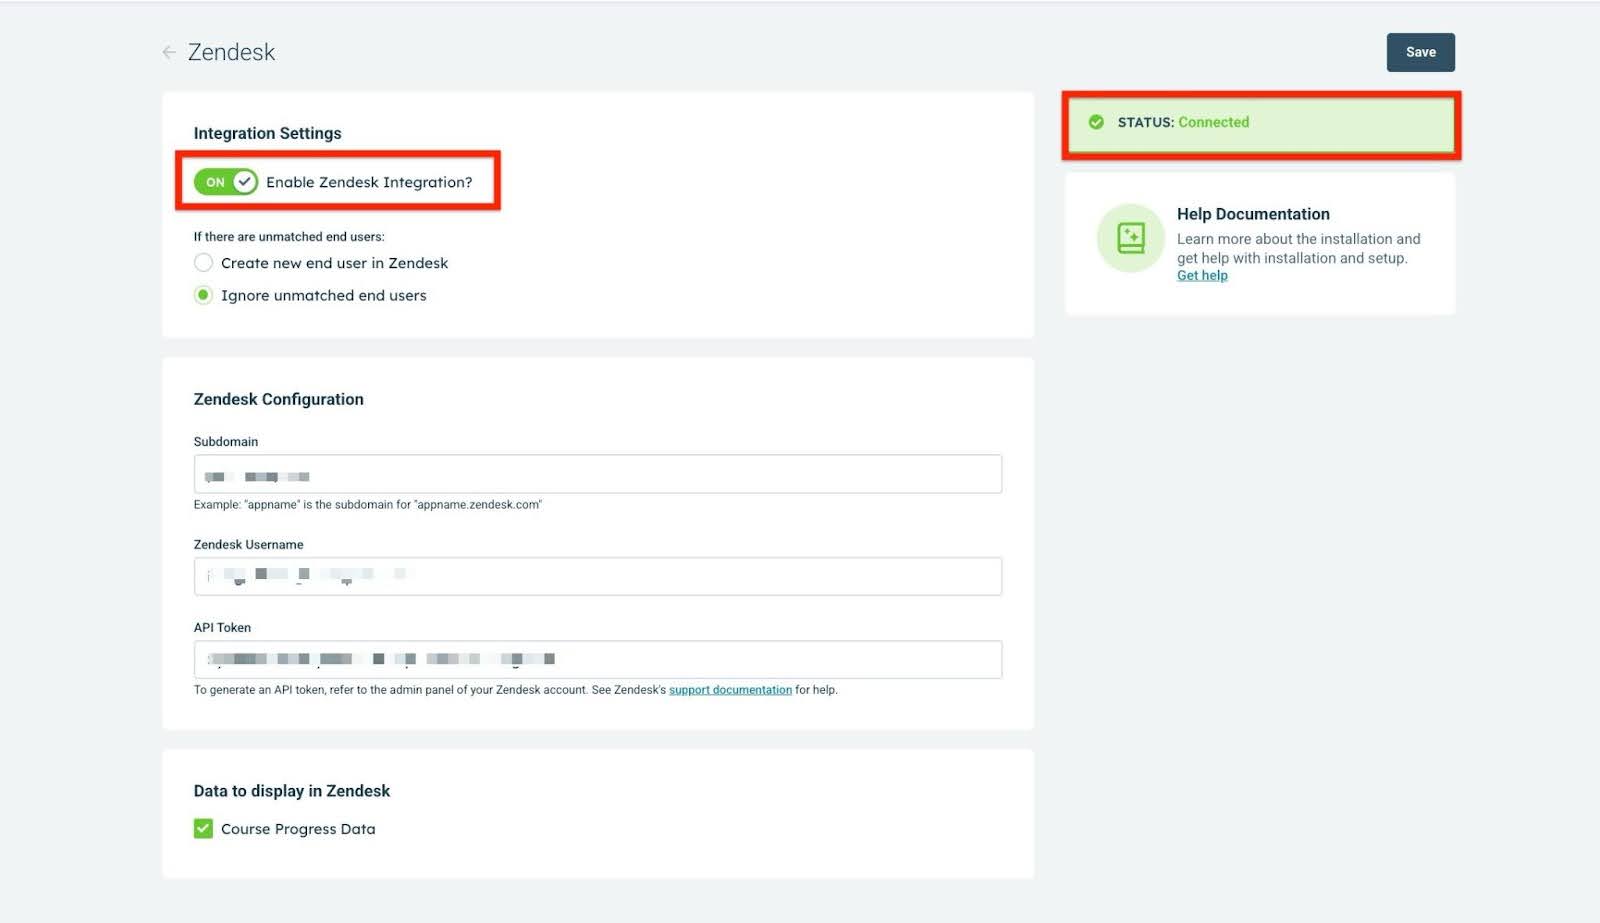Open the Get help link
The image size is (1600, 923).
pyautogui.click(x=1202, y=276)
